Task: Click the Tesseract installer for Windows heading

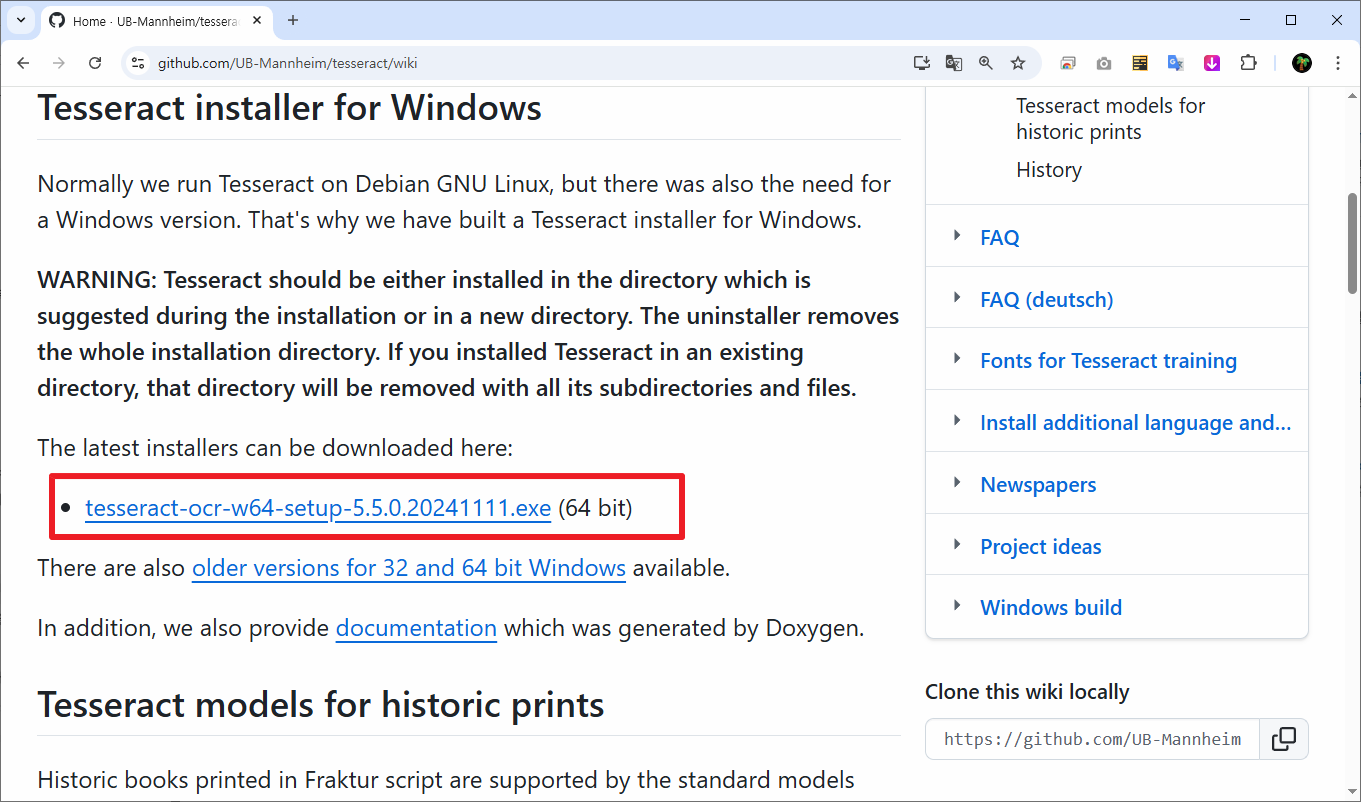Action: tap(290, 107)
